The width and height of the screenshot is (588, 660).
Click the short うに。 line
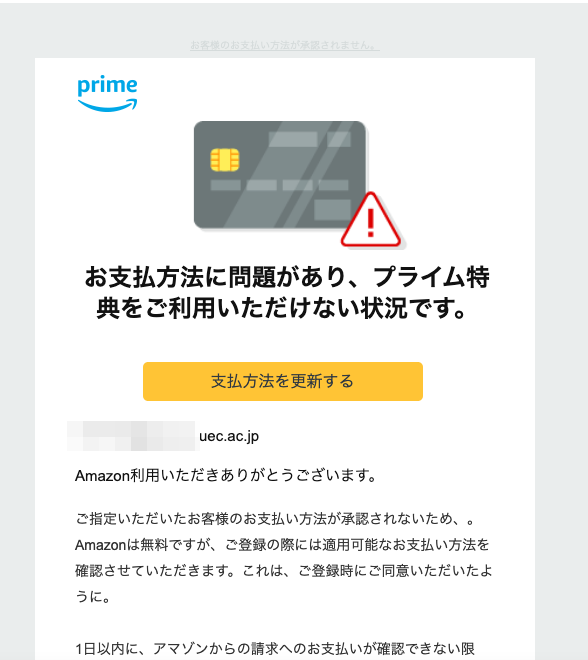(93, 596)
